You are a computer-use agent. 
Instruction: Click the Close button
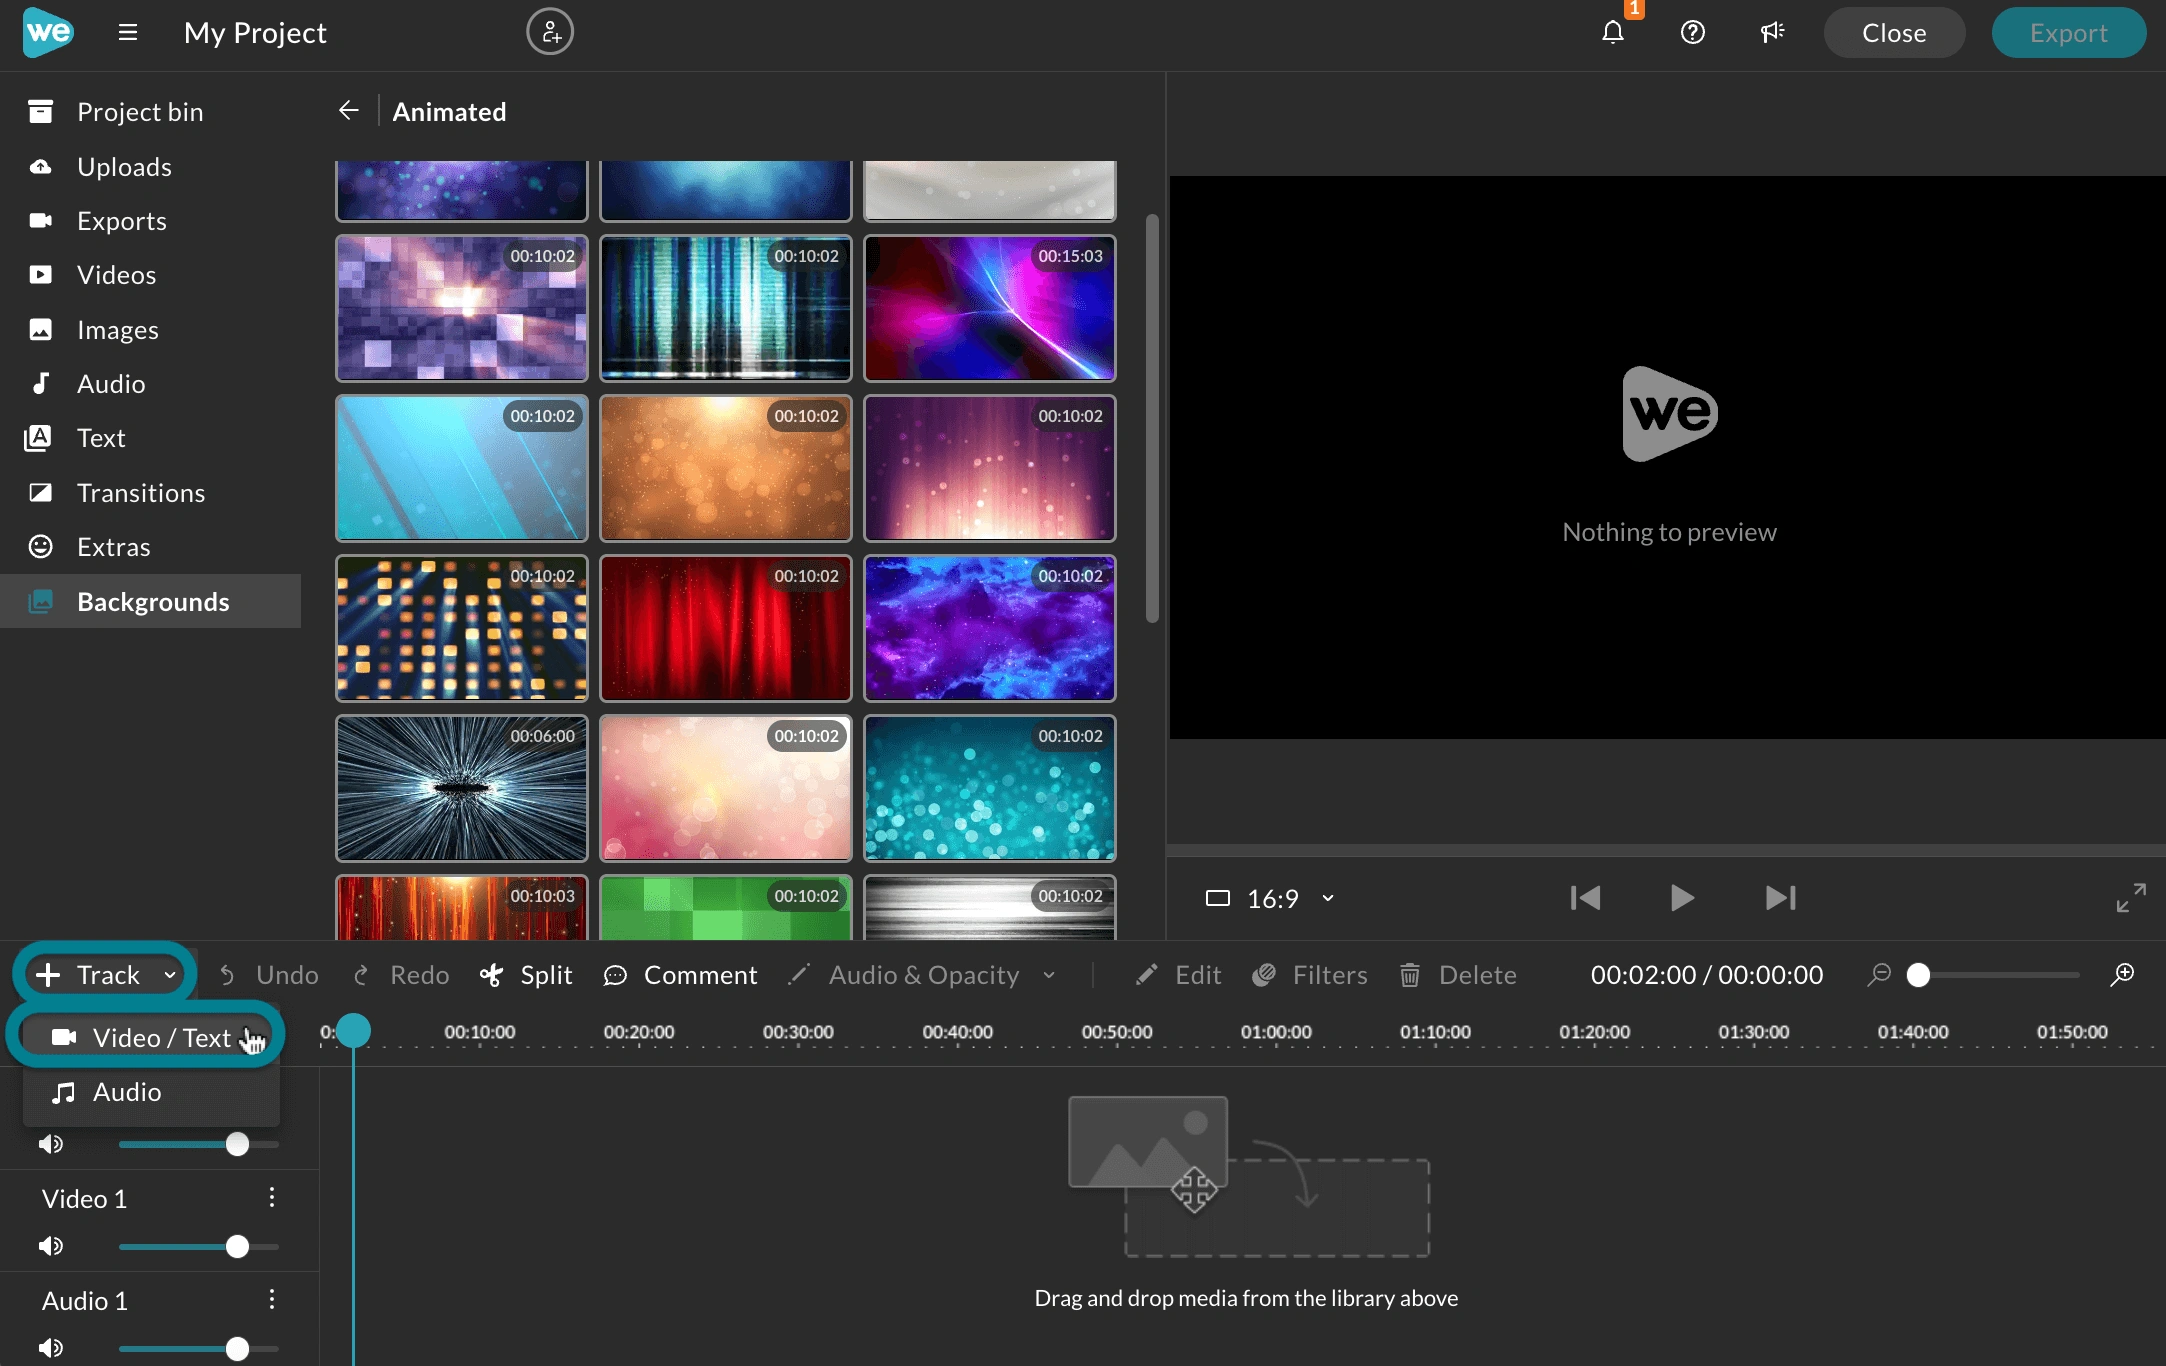[1894, 33]
